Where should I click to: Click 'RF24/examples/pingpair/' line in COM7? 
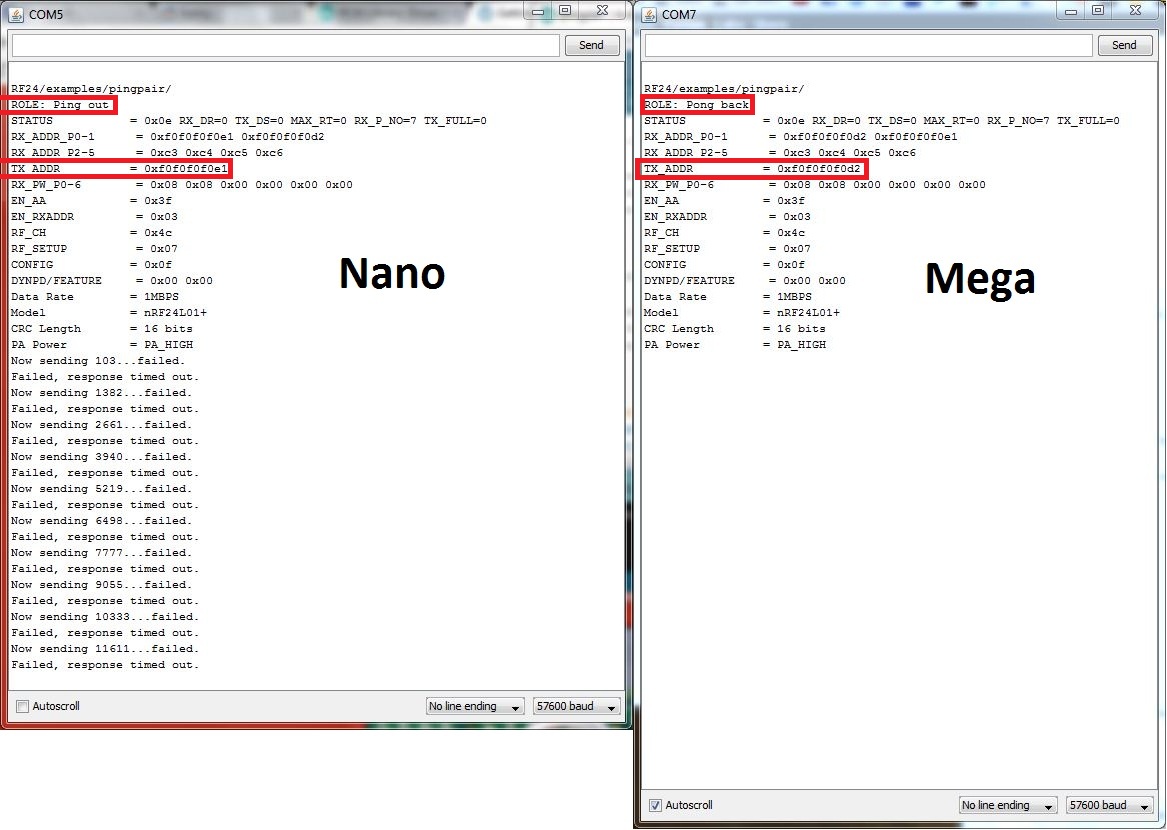pyautogui.click(x=724, y=89)
